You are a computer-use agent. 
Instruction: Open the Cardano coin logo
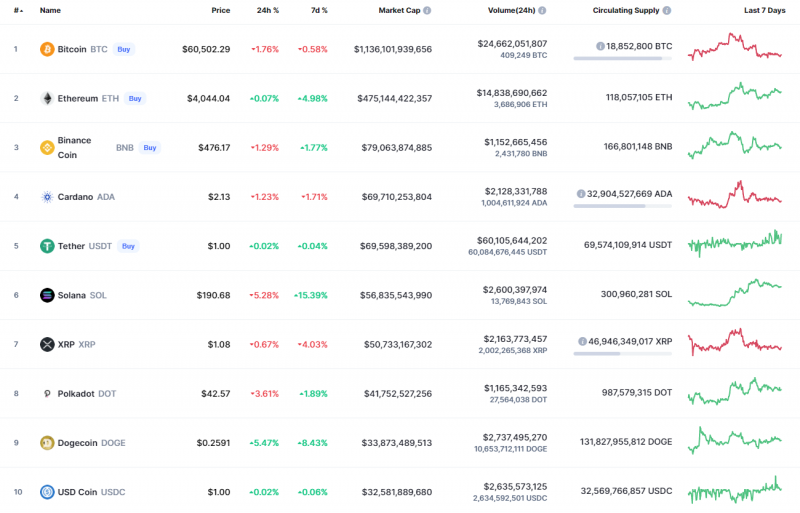(x=47, y=197)
